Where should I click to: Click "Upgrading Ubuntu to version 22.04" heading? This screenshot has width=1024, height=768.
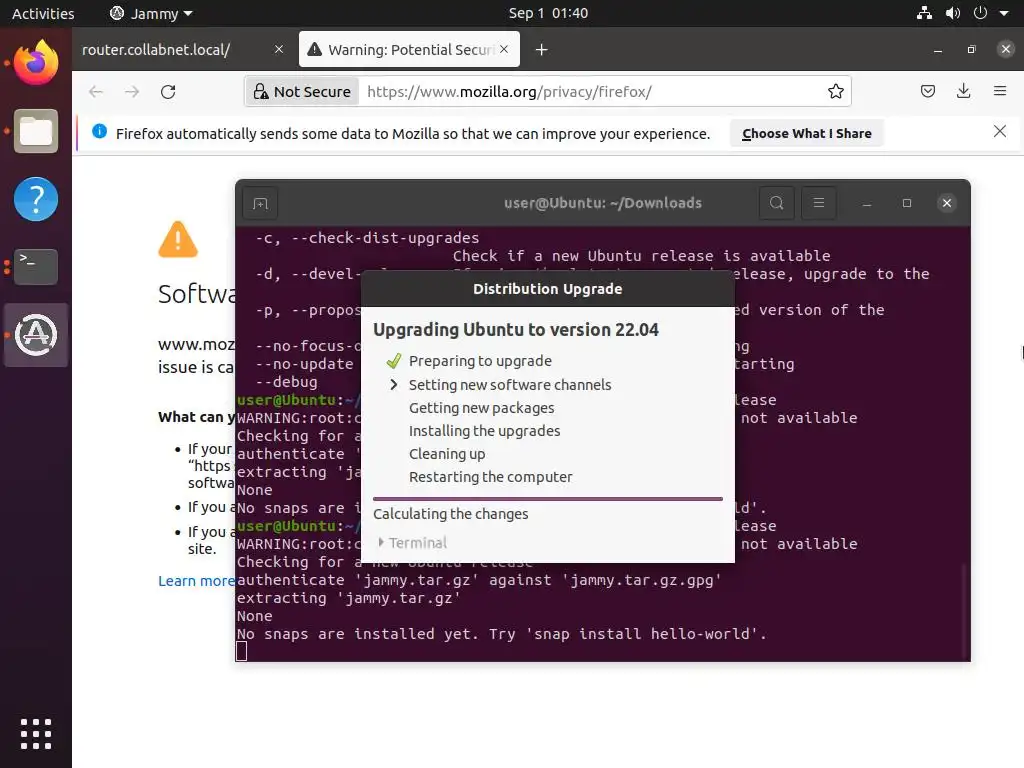pos(516,330)
